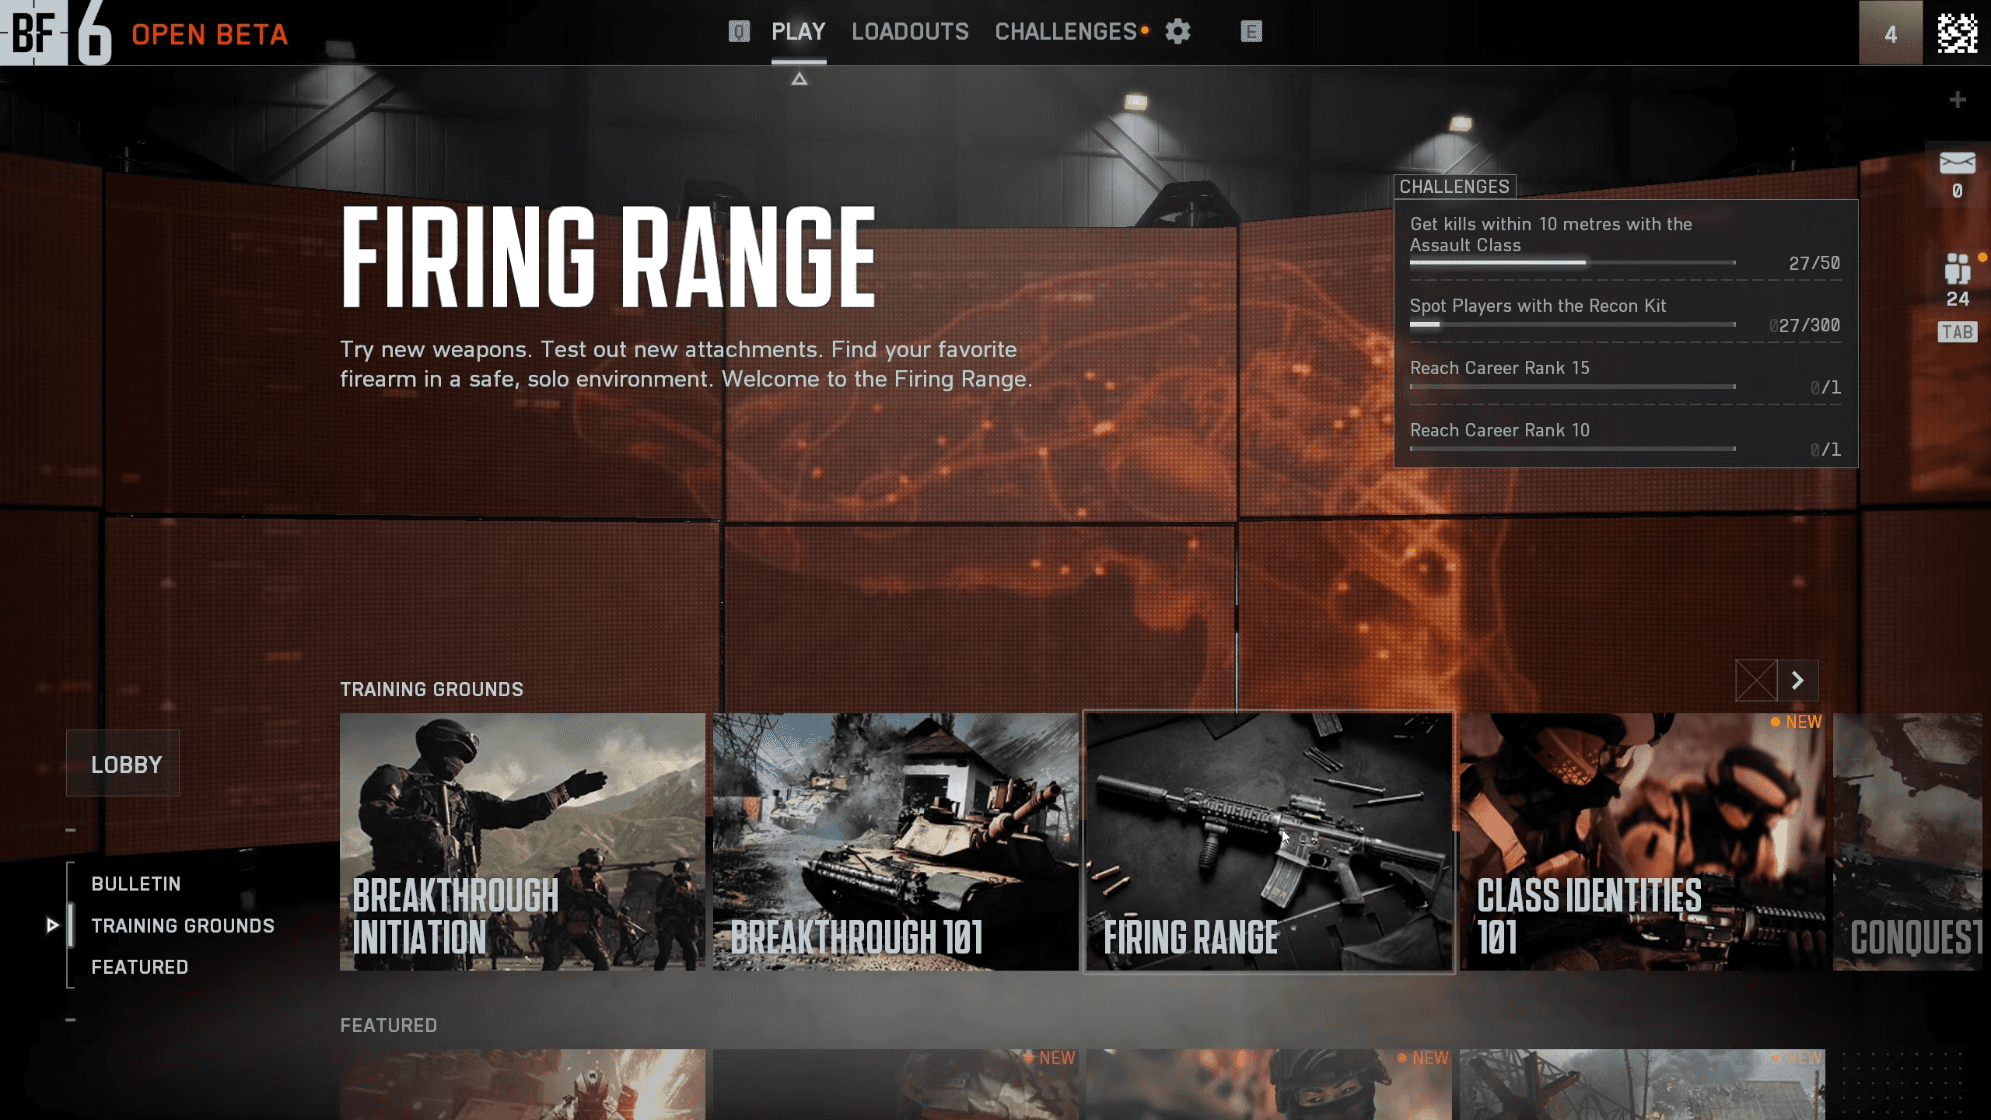Click the Assault Class kills progress bar
The height and width of the screenshot is (1120, 1991).
[1572, 263]
